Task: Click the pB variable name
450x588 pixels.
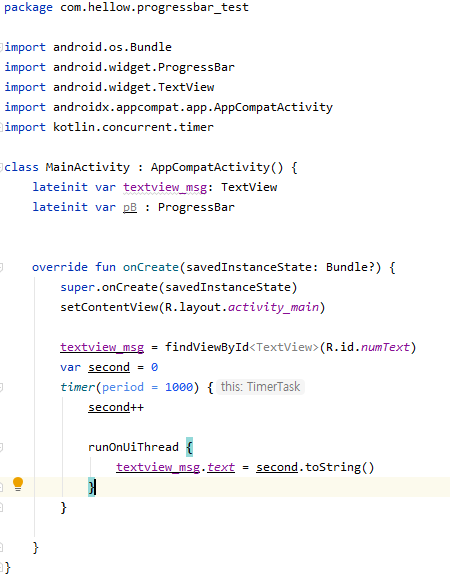Action: [130, 207]
